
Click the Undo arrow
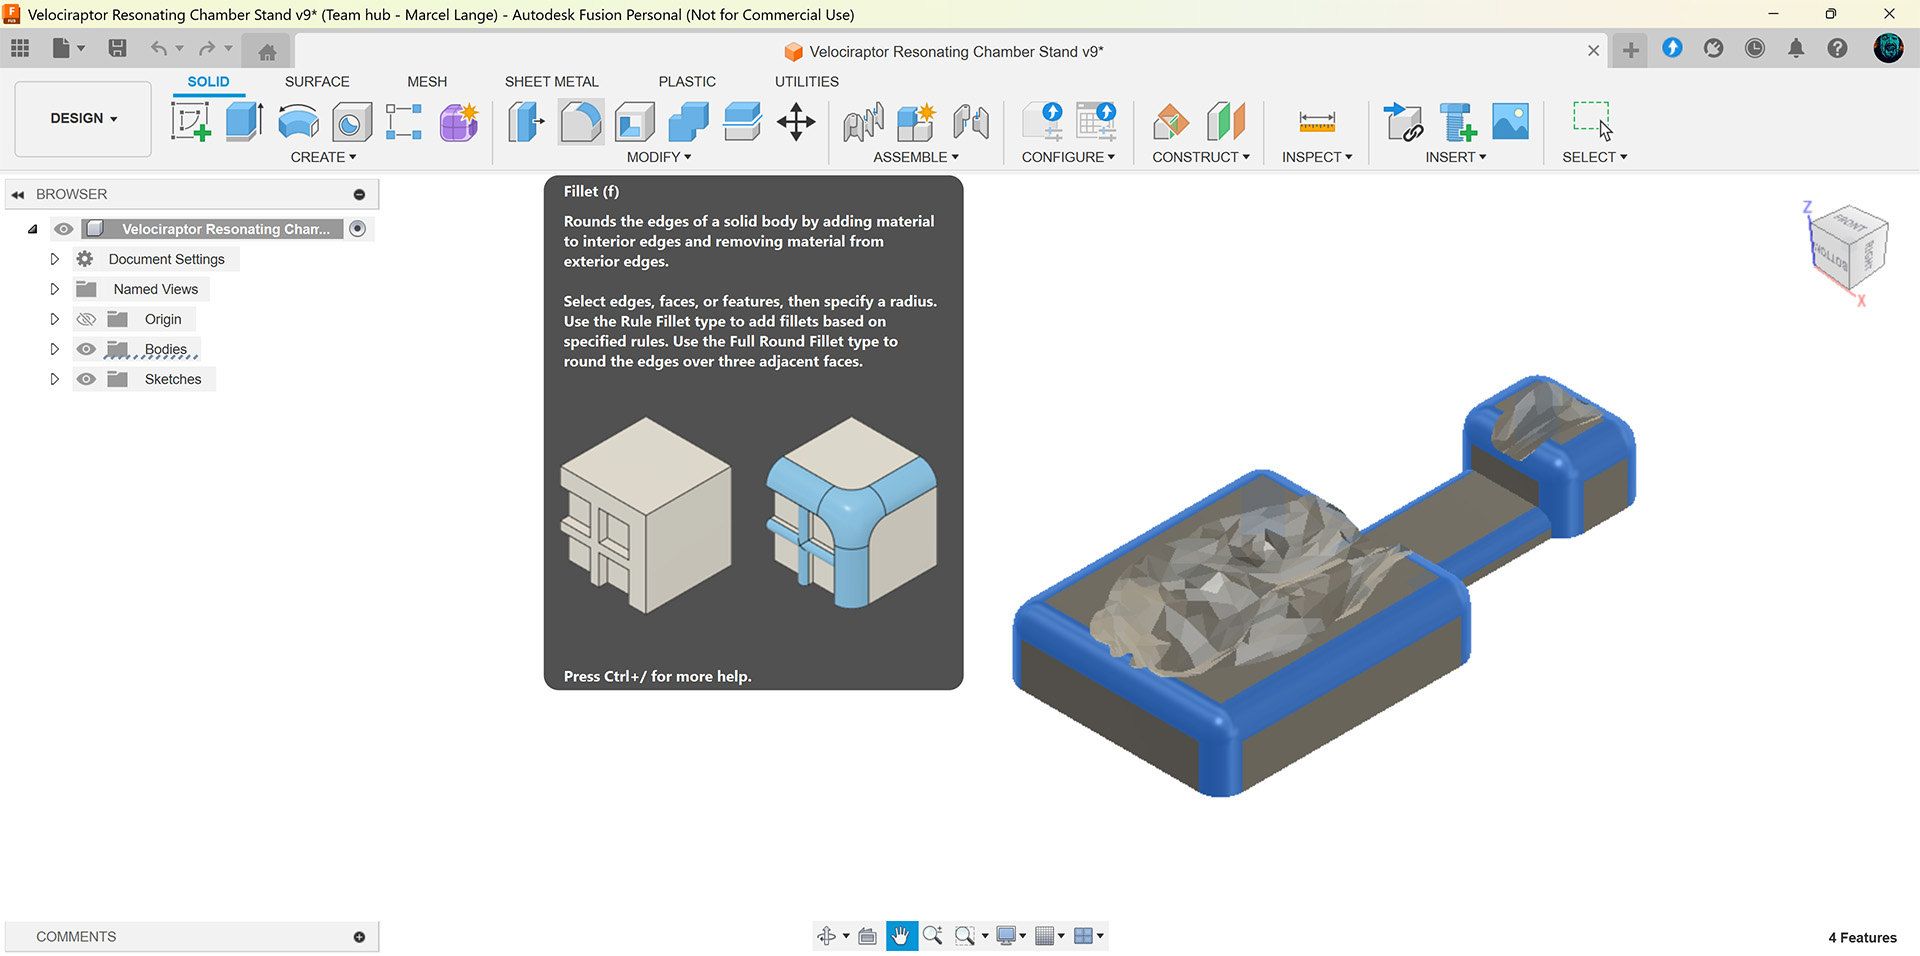click(x=159, y=48)
